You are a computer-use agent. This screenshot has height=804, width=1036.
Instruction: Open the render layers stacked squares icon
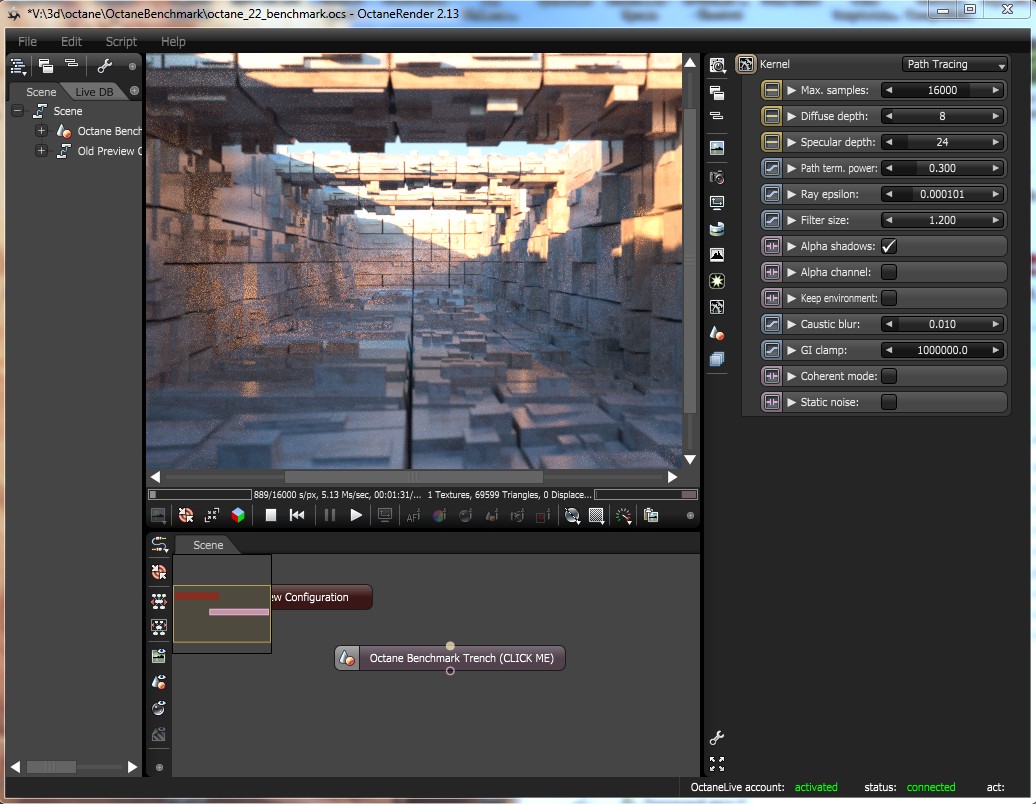[x=717, y=359]
